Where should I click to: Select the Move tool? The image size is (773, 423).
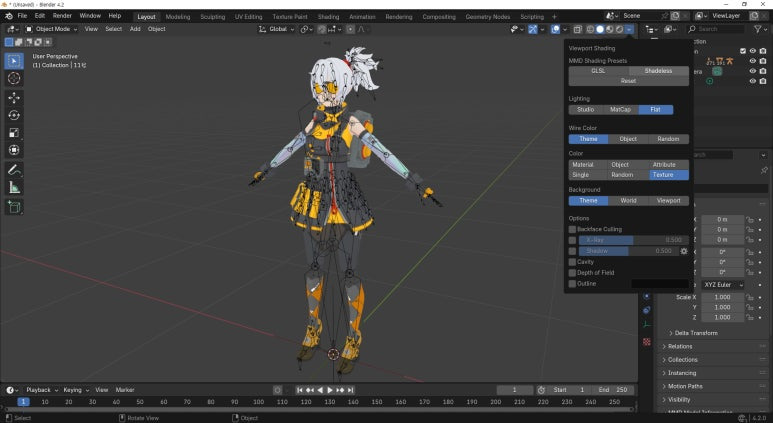coord(14,98)
